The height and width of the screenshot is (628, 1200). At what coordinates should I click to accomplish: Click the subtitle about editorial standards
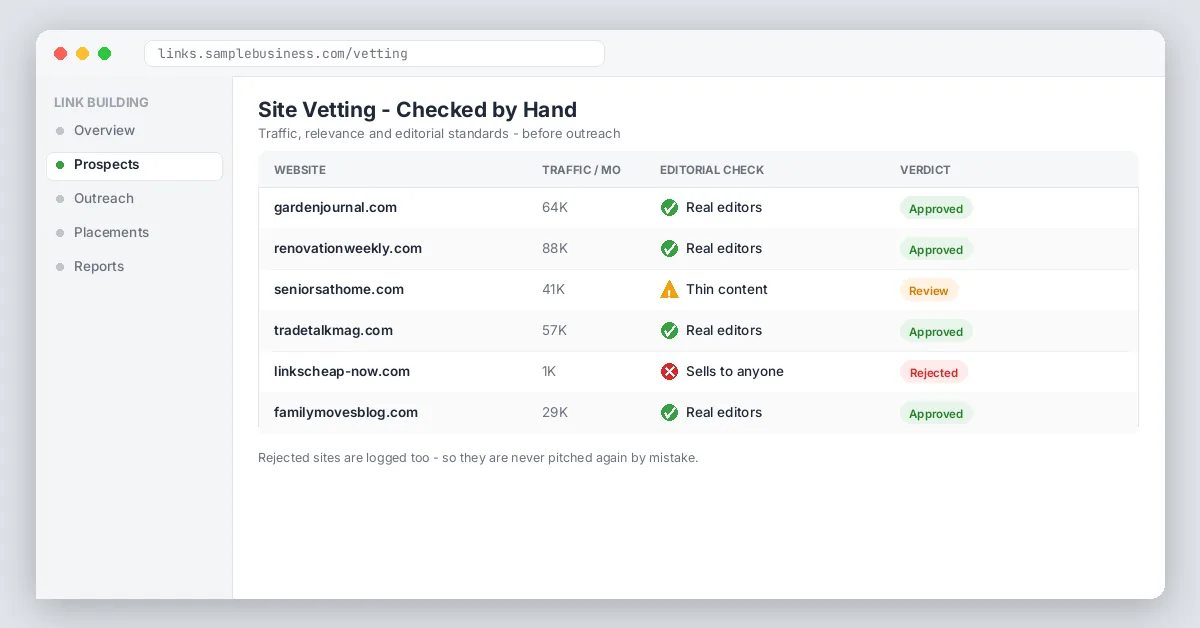click(x=439, y=134)
